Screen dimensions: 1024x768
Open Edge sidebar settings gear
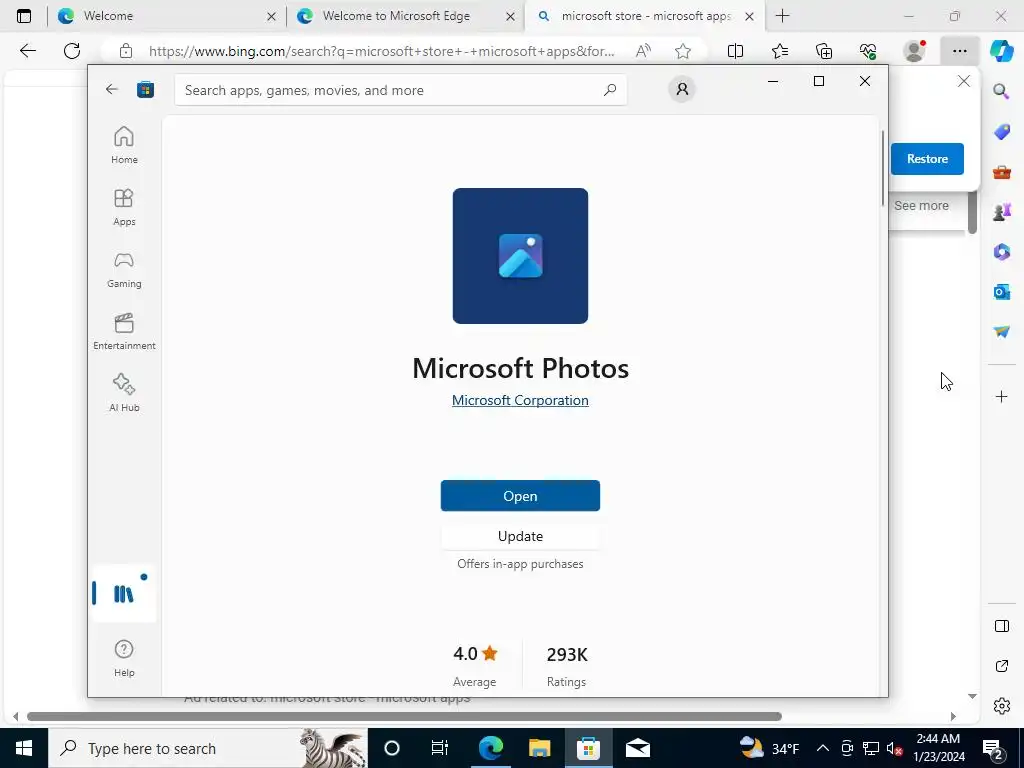[1001, 706]
